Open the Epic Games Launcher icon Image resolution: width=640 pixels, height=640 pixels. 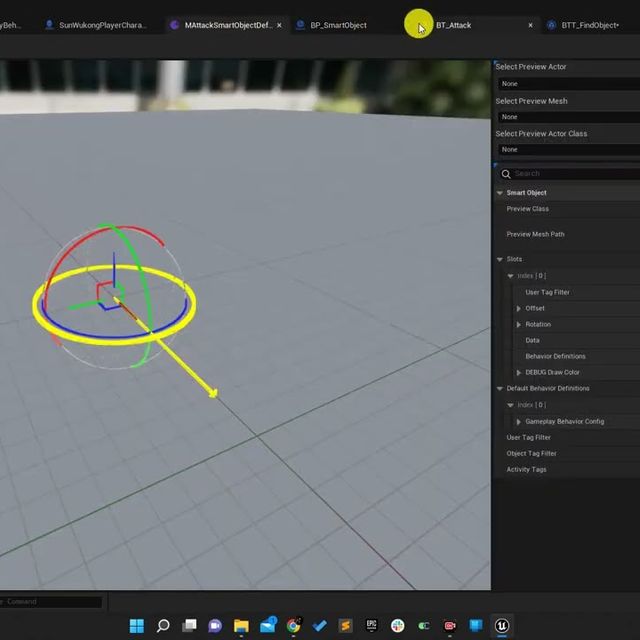pos(371,625)
